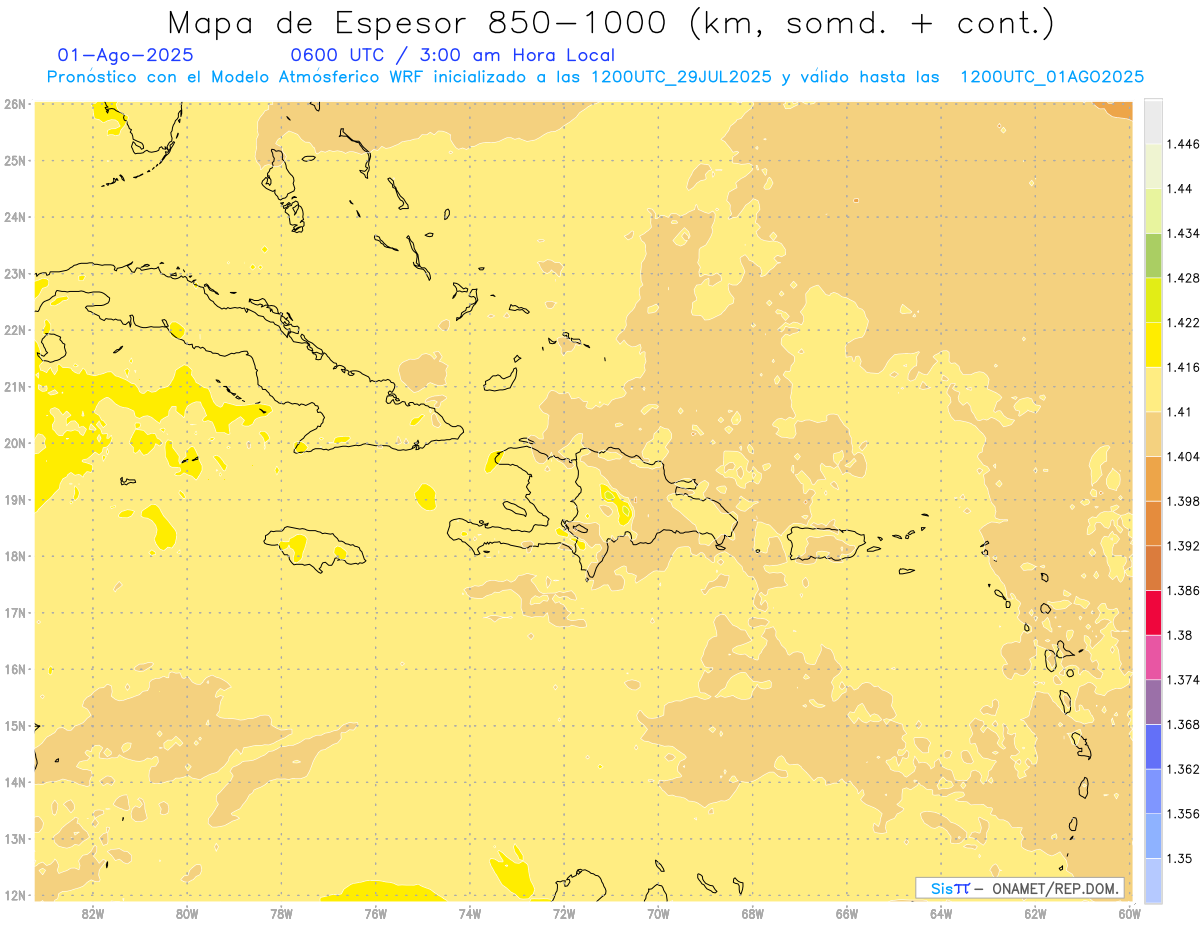Click the colorbar value 1.356

pyautogui.click(x=1184, y=814)
